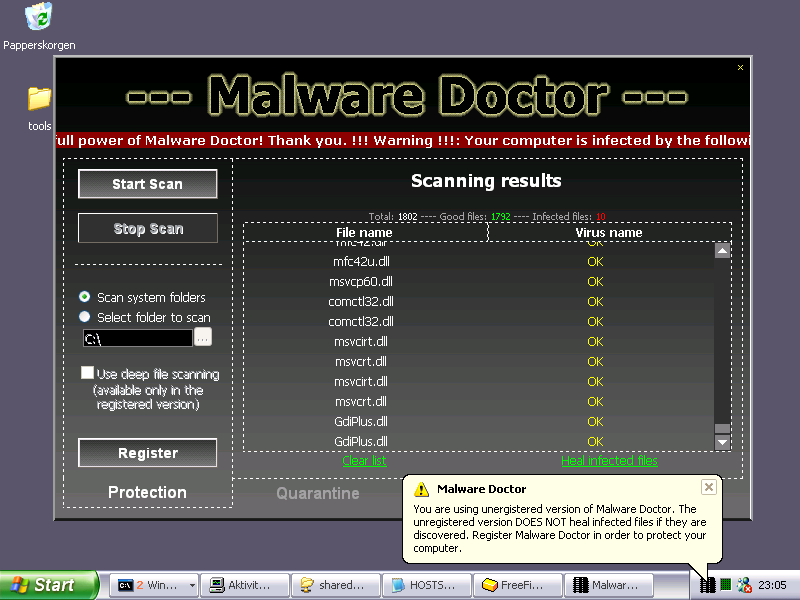Click Heal infected files link

(609, 461)
